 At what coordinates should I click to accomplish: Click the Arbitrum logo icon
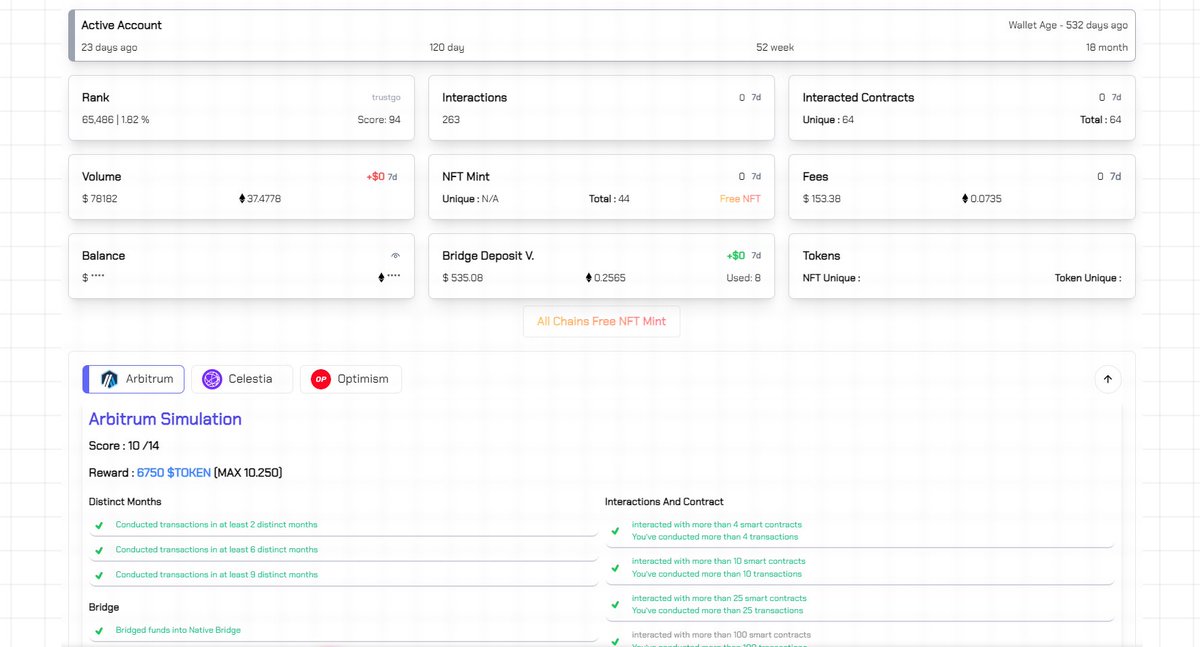click(x=110, y=379)
